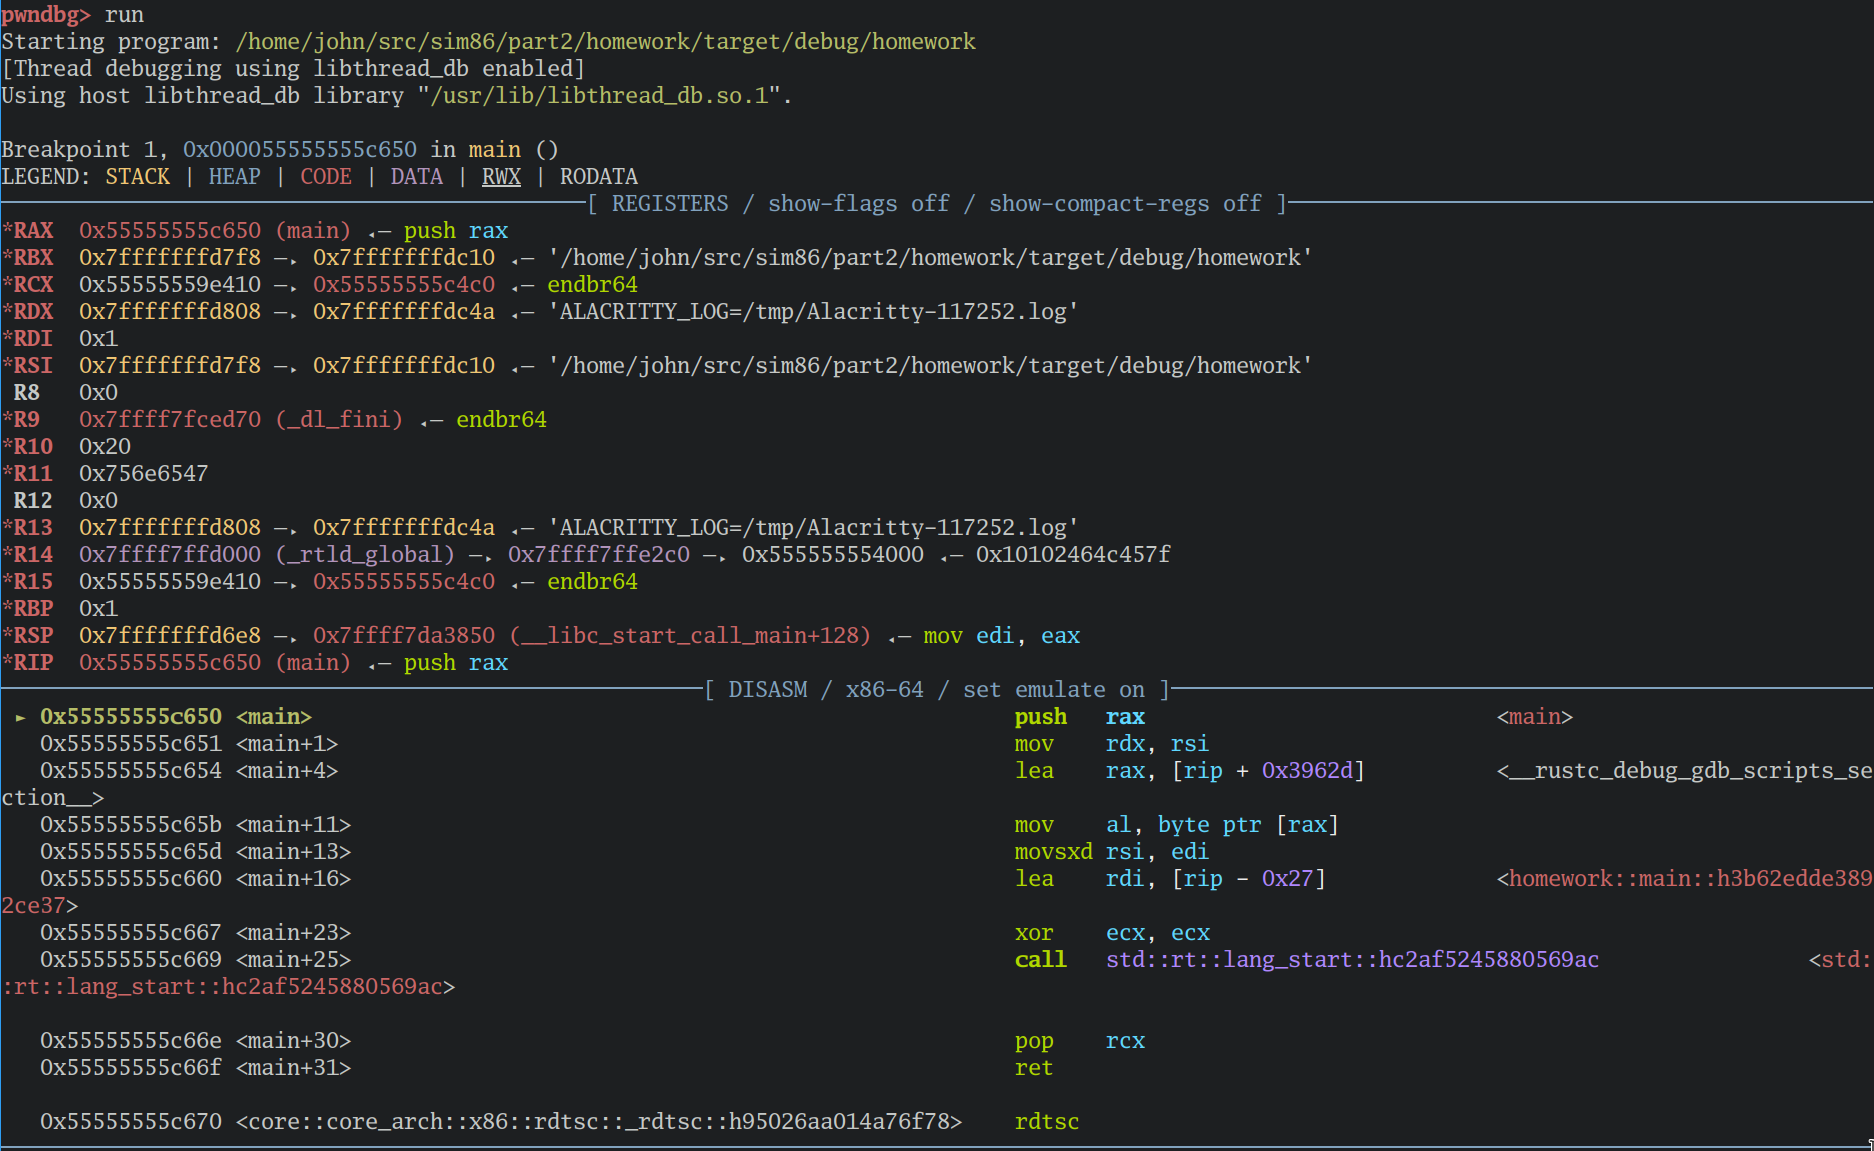Click the DISASM section header

coord(767,689)
